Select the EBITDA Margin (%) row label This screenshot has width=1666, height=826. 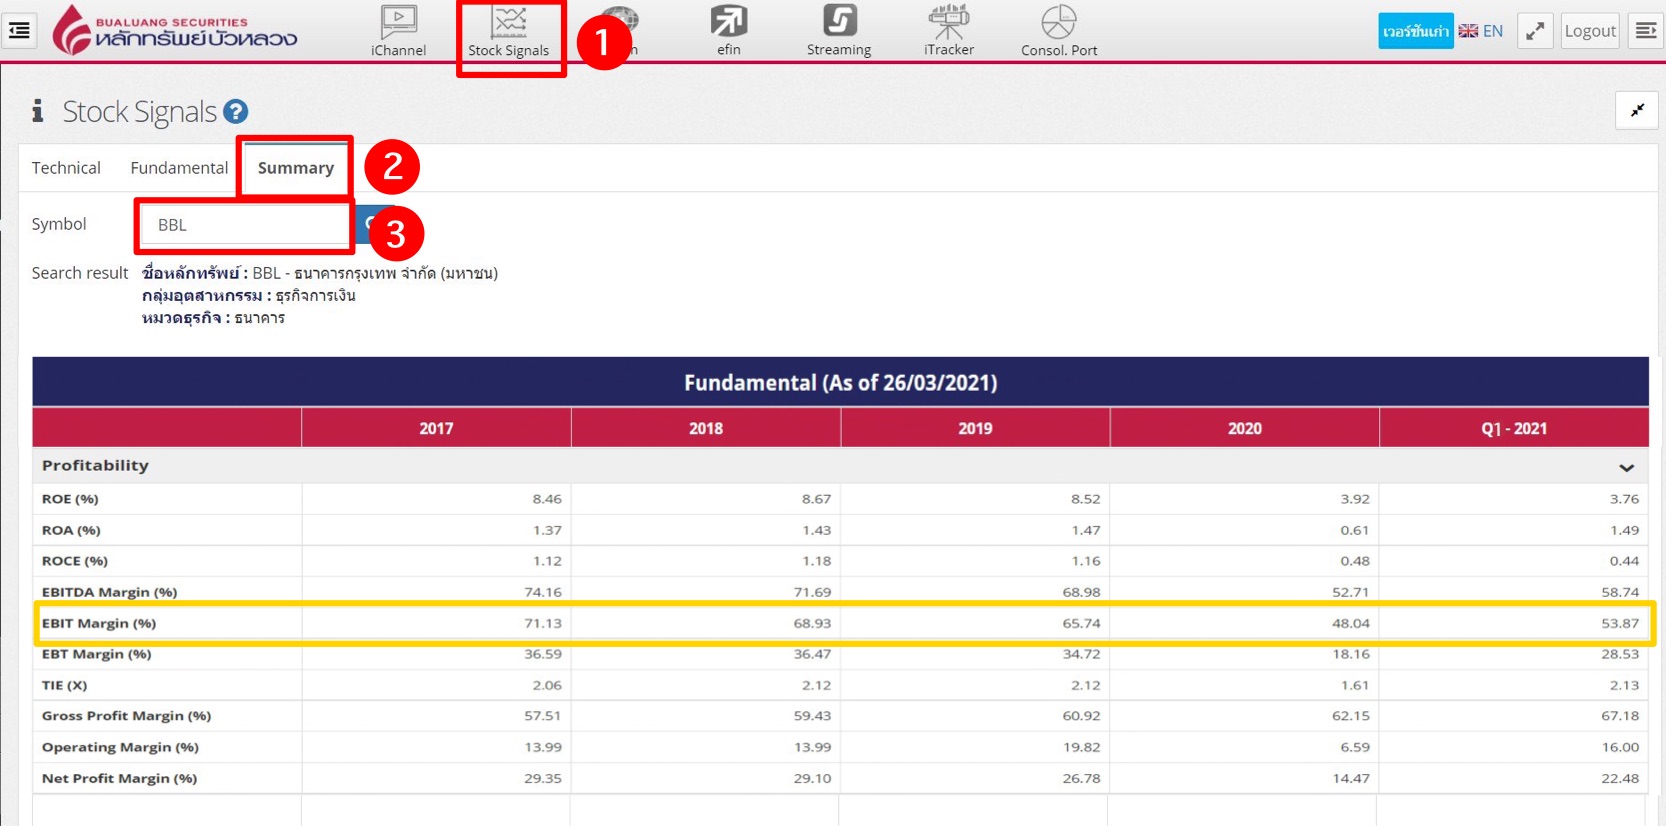pos(110,592)
